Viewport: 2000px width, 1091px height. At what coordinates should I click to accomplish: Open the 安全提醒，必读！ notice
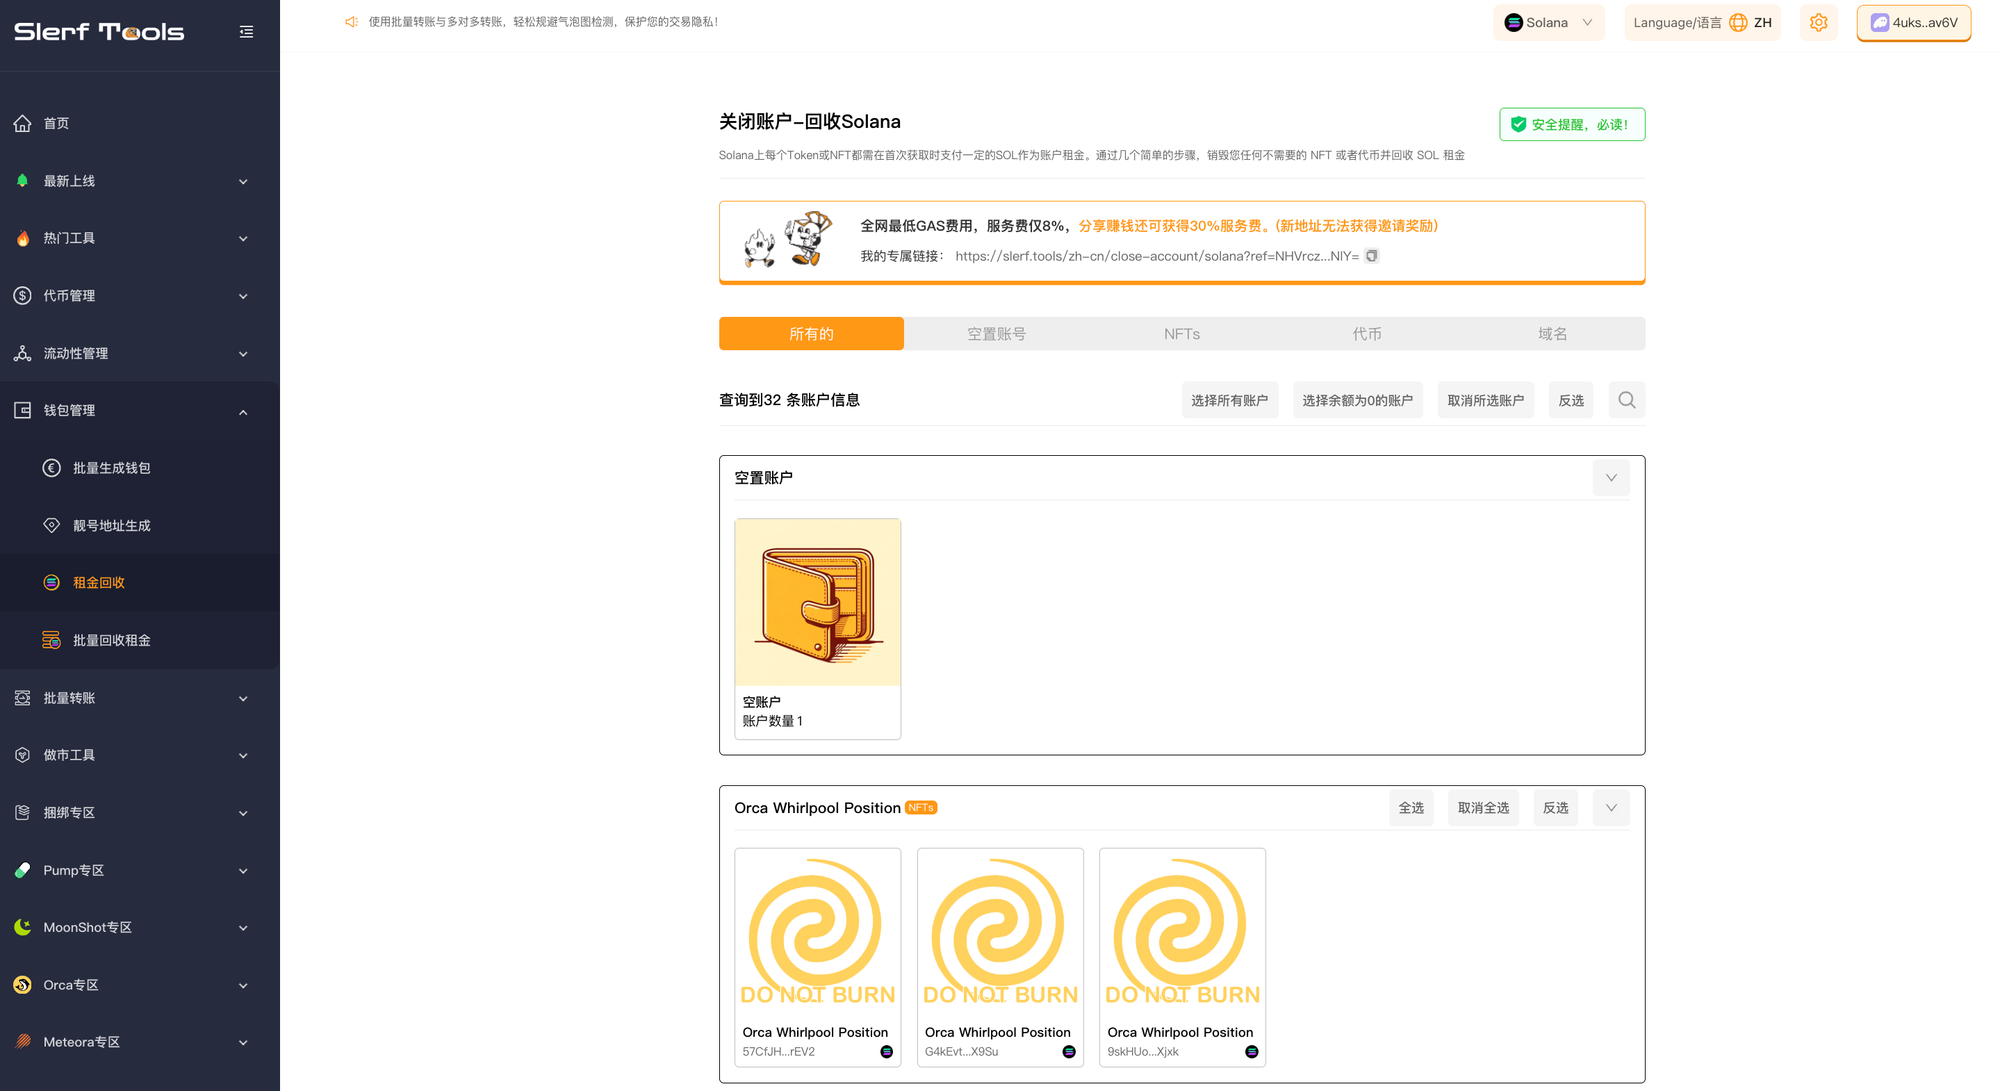[1572, 124]
